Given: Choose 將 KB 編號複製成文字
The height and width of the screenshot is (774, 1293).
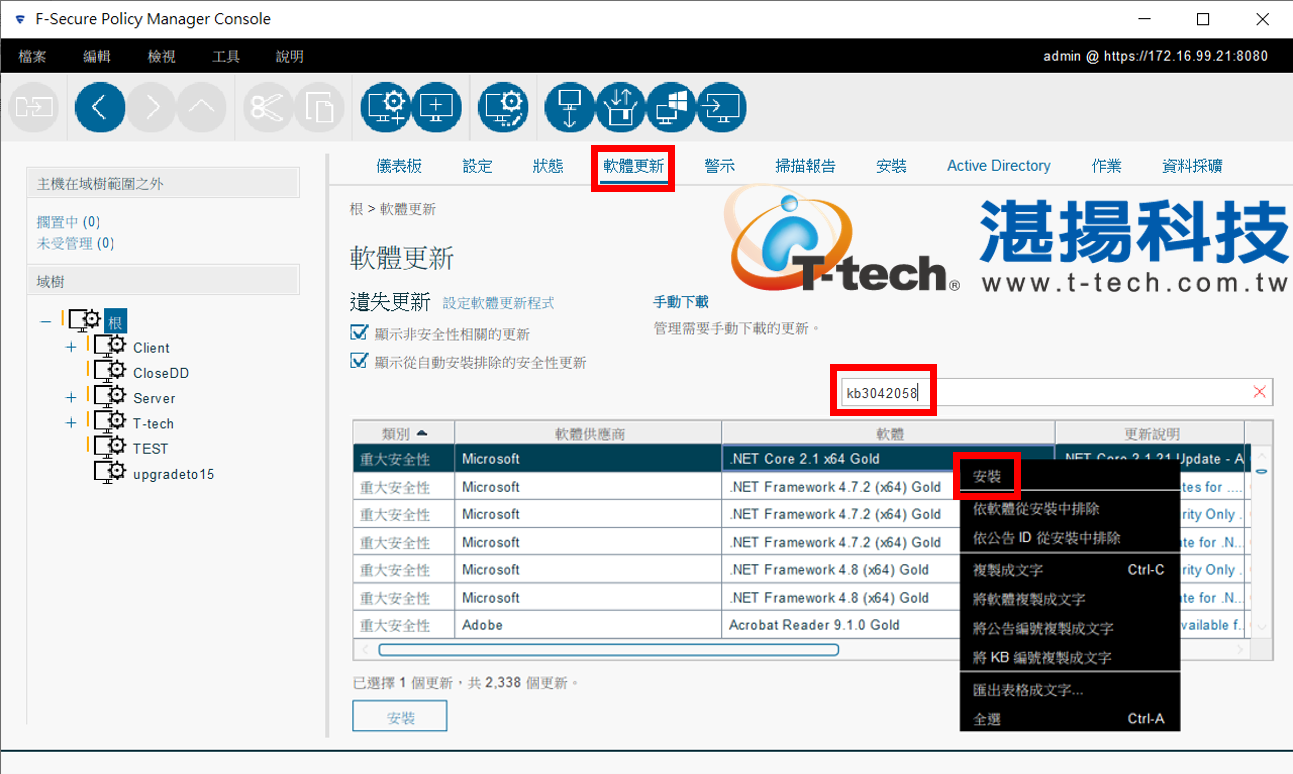Looking at the screenshot, I should pos(1070,657).
